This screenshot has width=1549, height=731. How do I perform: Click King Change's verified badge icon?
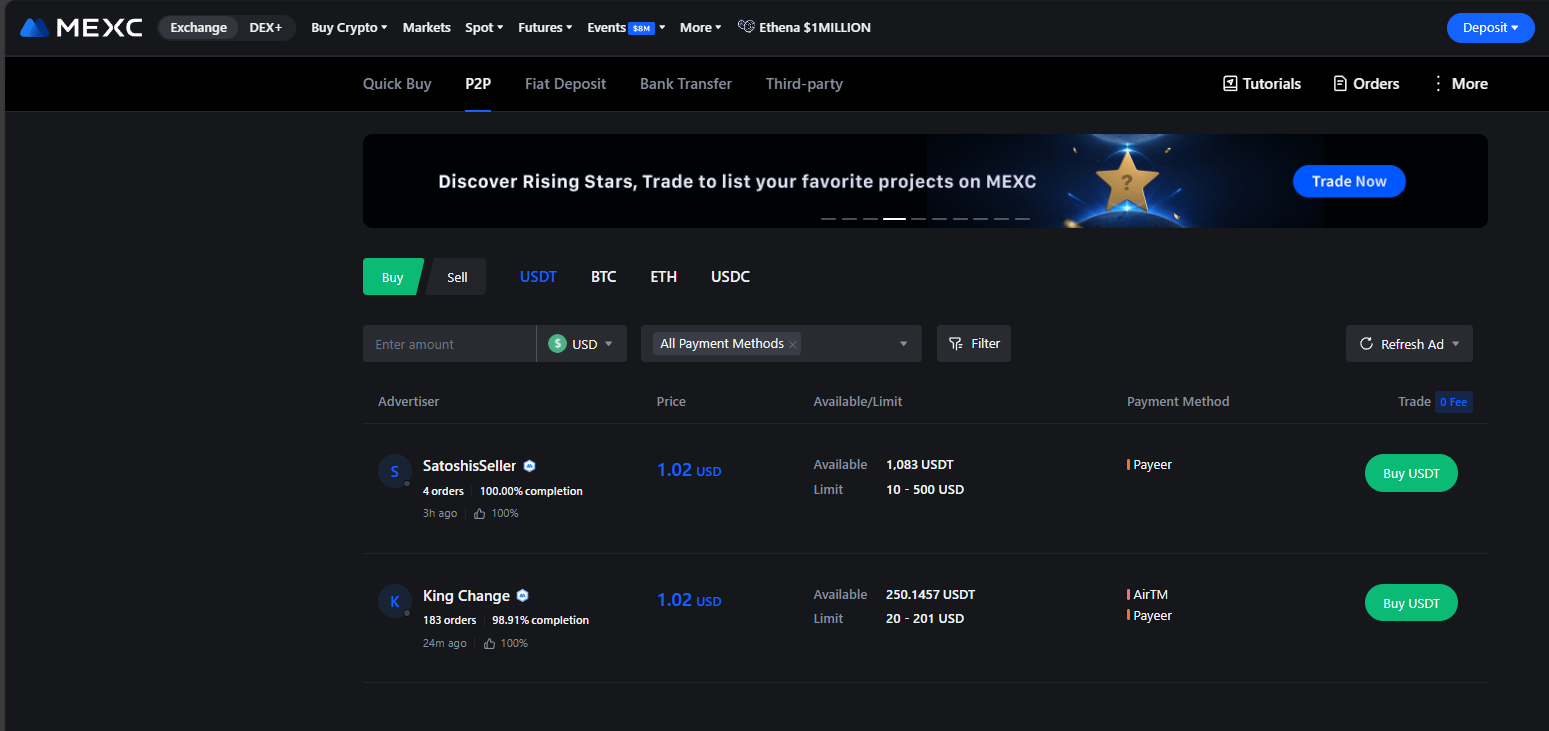pos(522,596)
